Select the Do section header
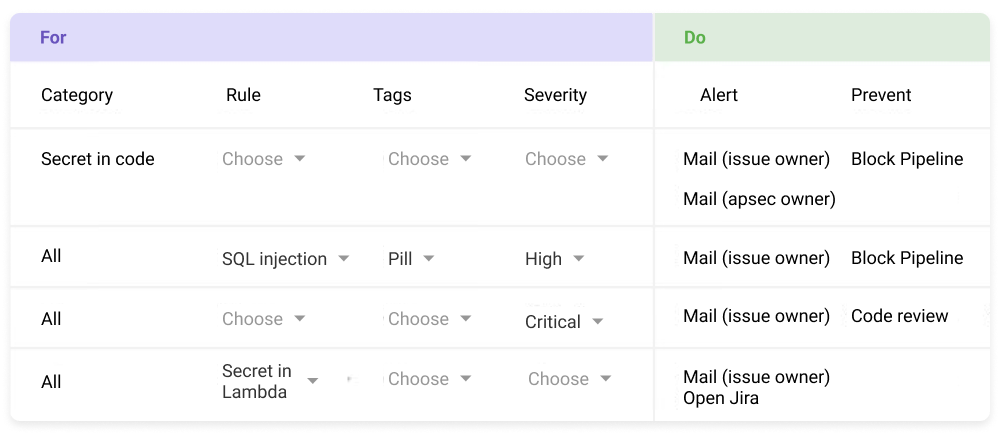The width and height of the screenshot is (1000, 433). click(822, 37)
